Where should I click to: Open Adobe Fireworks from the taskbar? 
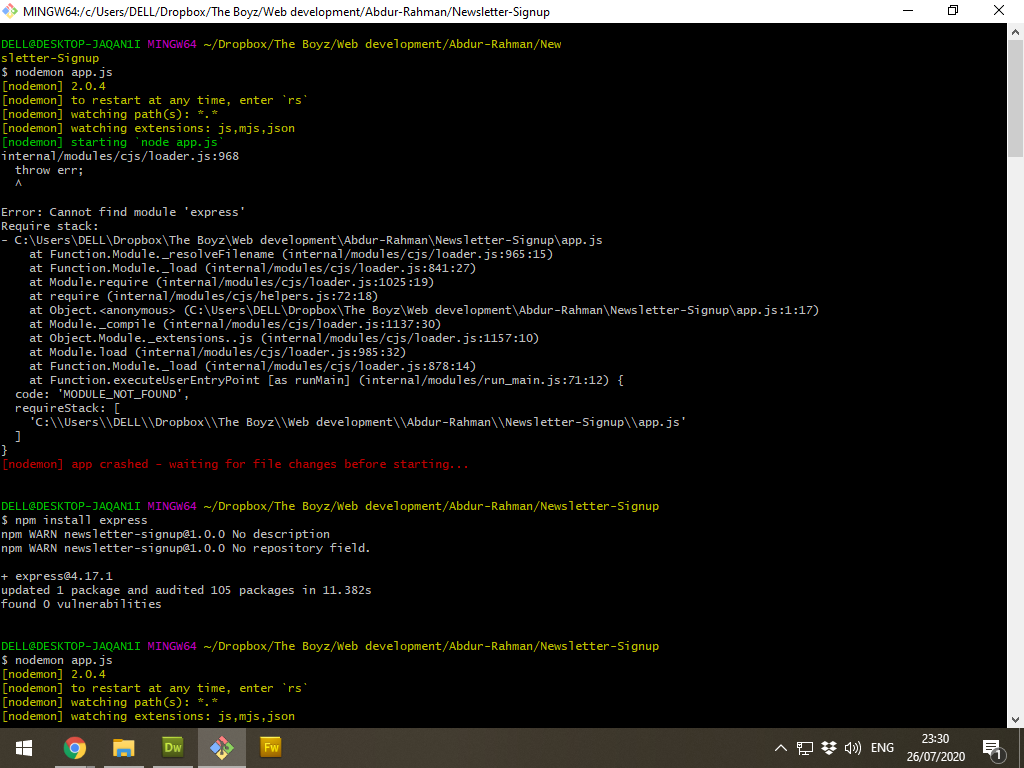point(270,746)
